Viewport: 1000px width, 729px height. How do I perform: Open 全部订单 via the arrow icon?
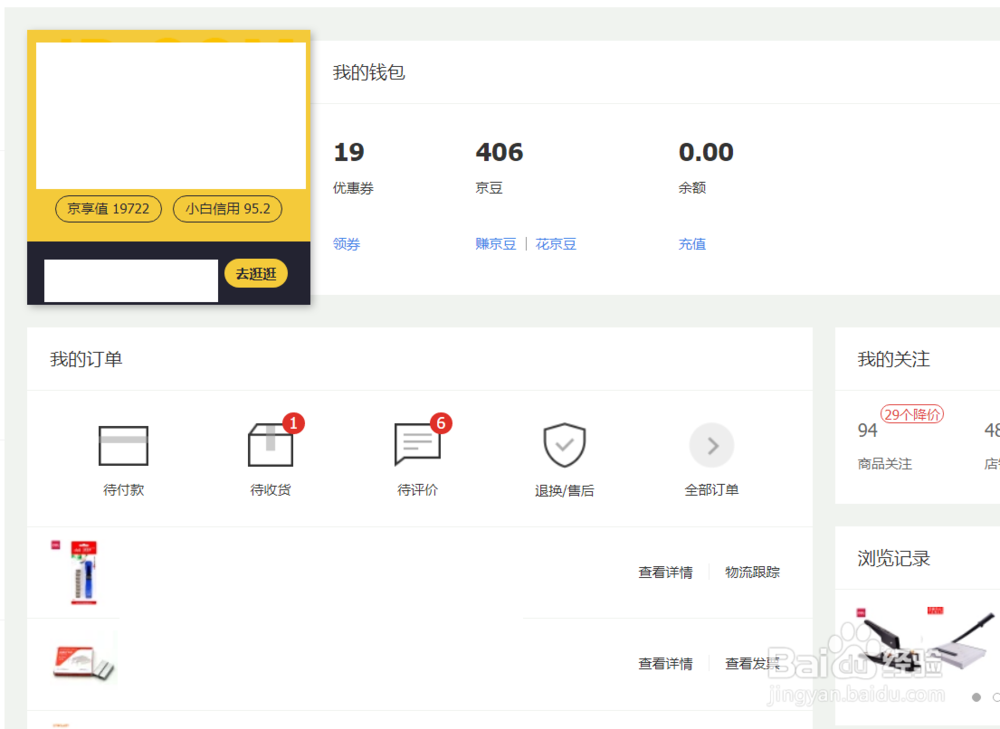coord(711,444)
